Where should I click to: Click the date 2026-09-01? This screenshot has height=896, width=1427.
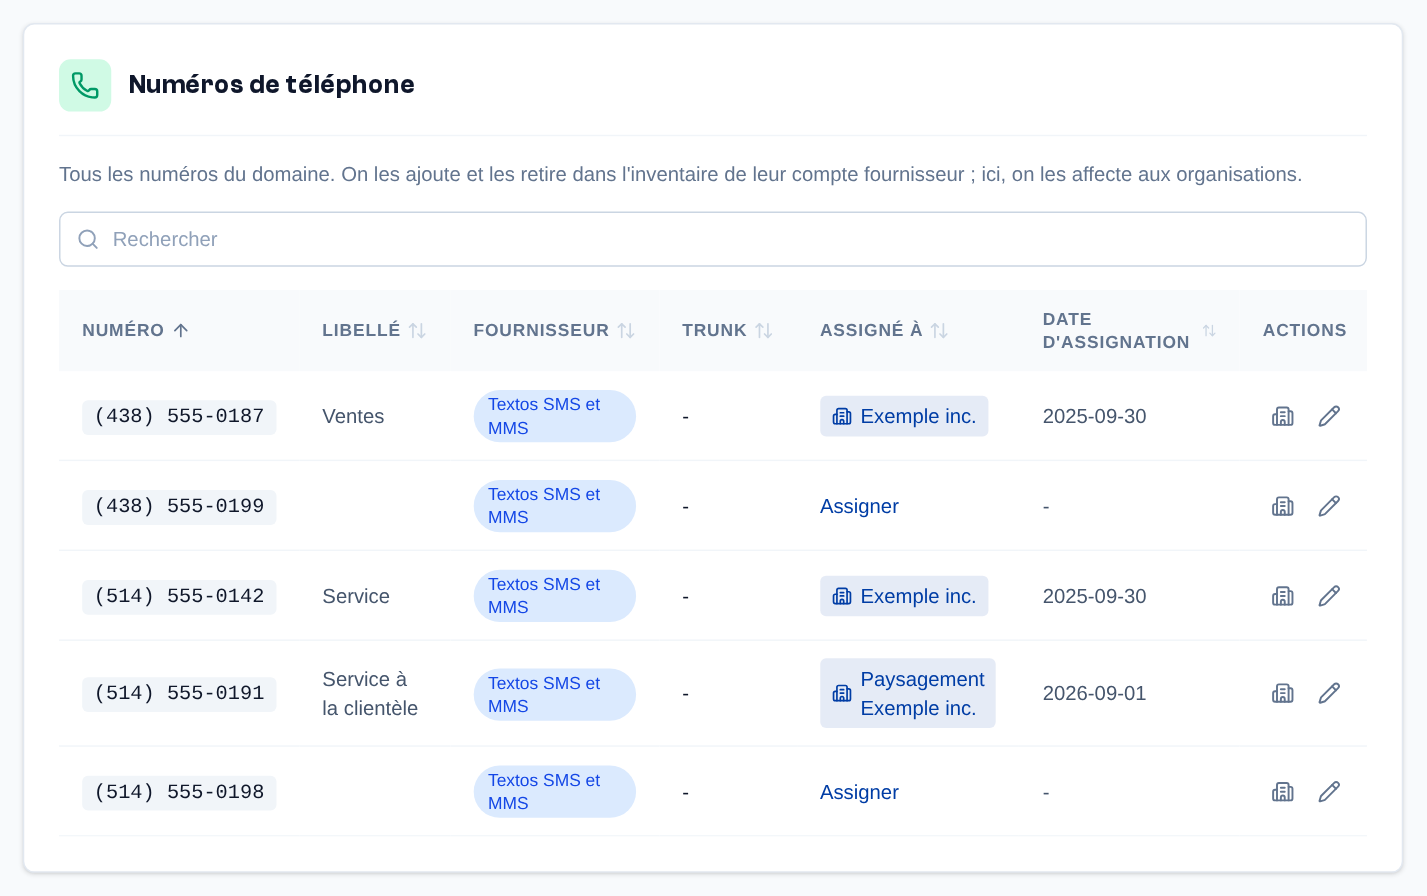coord(1094,693)
